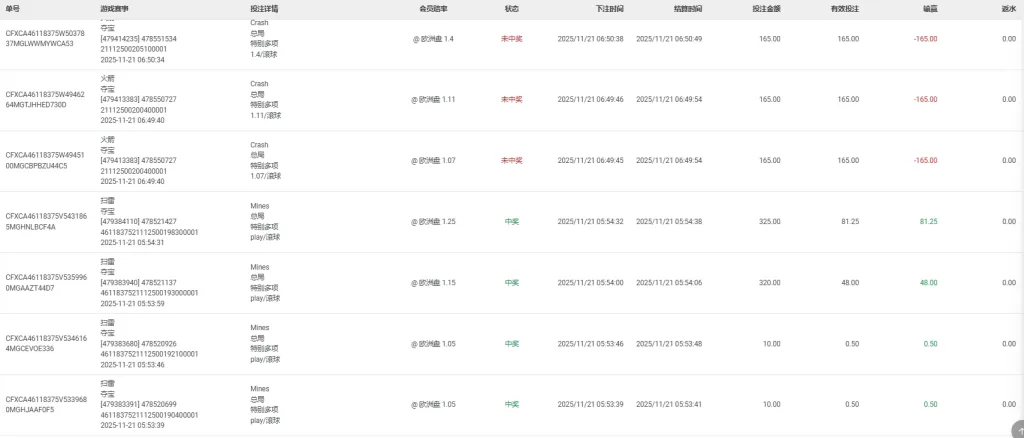The width and height of the screenshot is (1024, 438).
Task: Click the 81.25 green win amount
Action: tap(928, 221)
